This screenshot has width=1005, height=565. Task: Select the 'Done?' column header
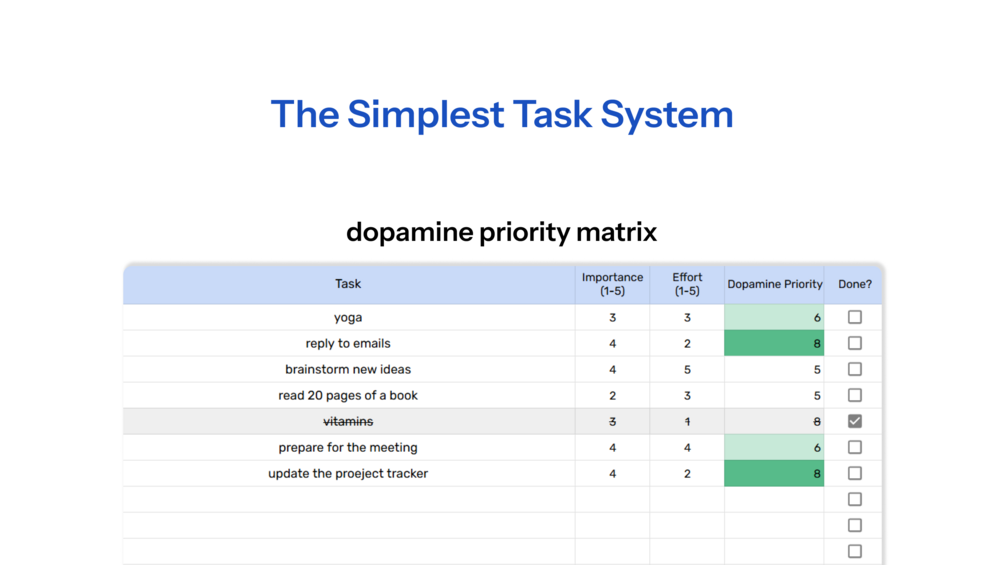(x=854, y=284)
